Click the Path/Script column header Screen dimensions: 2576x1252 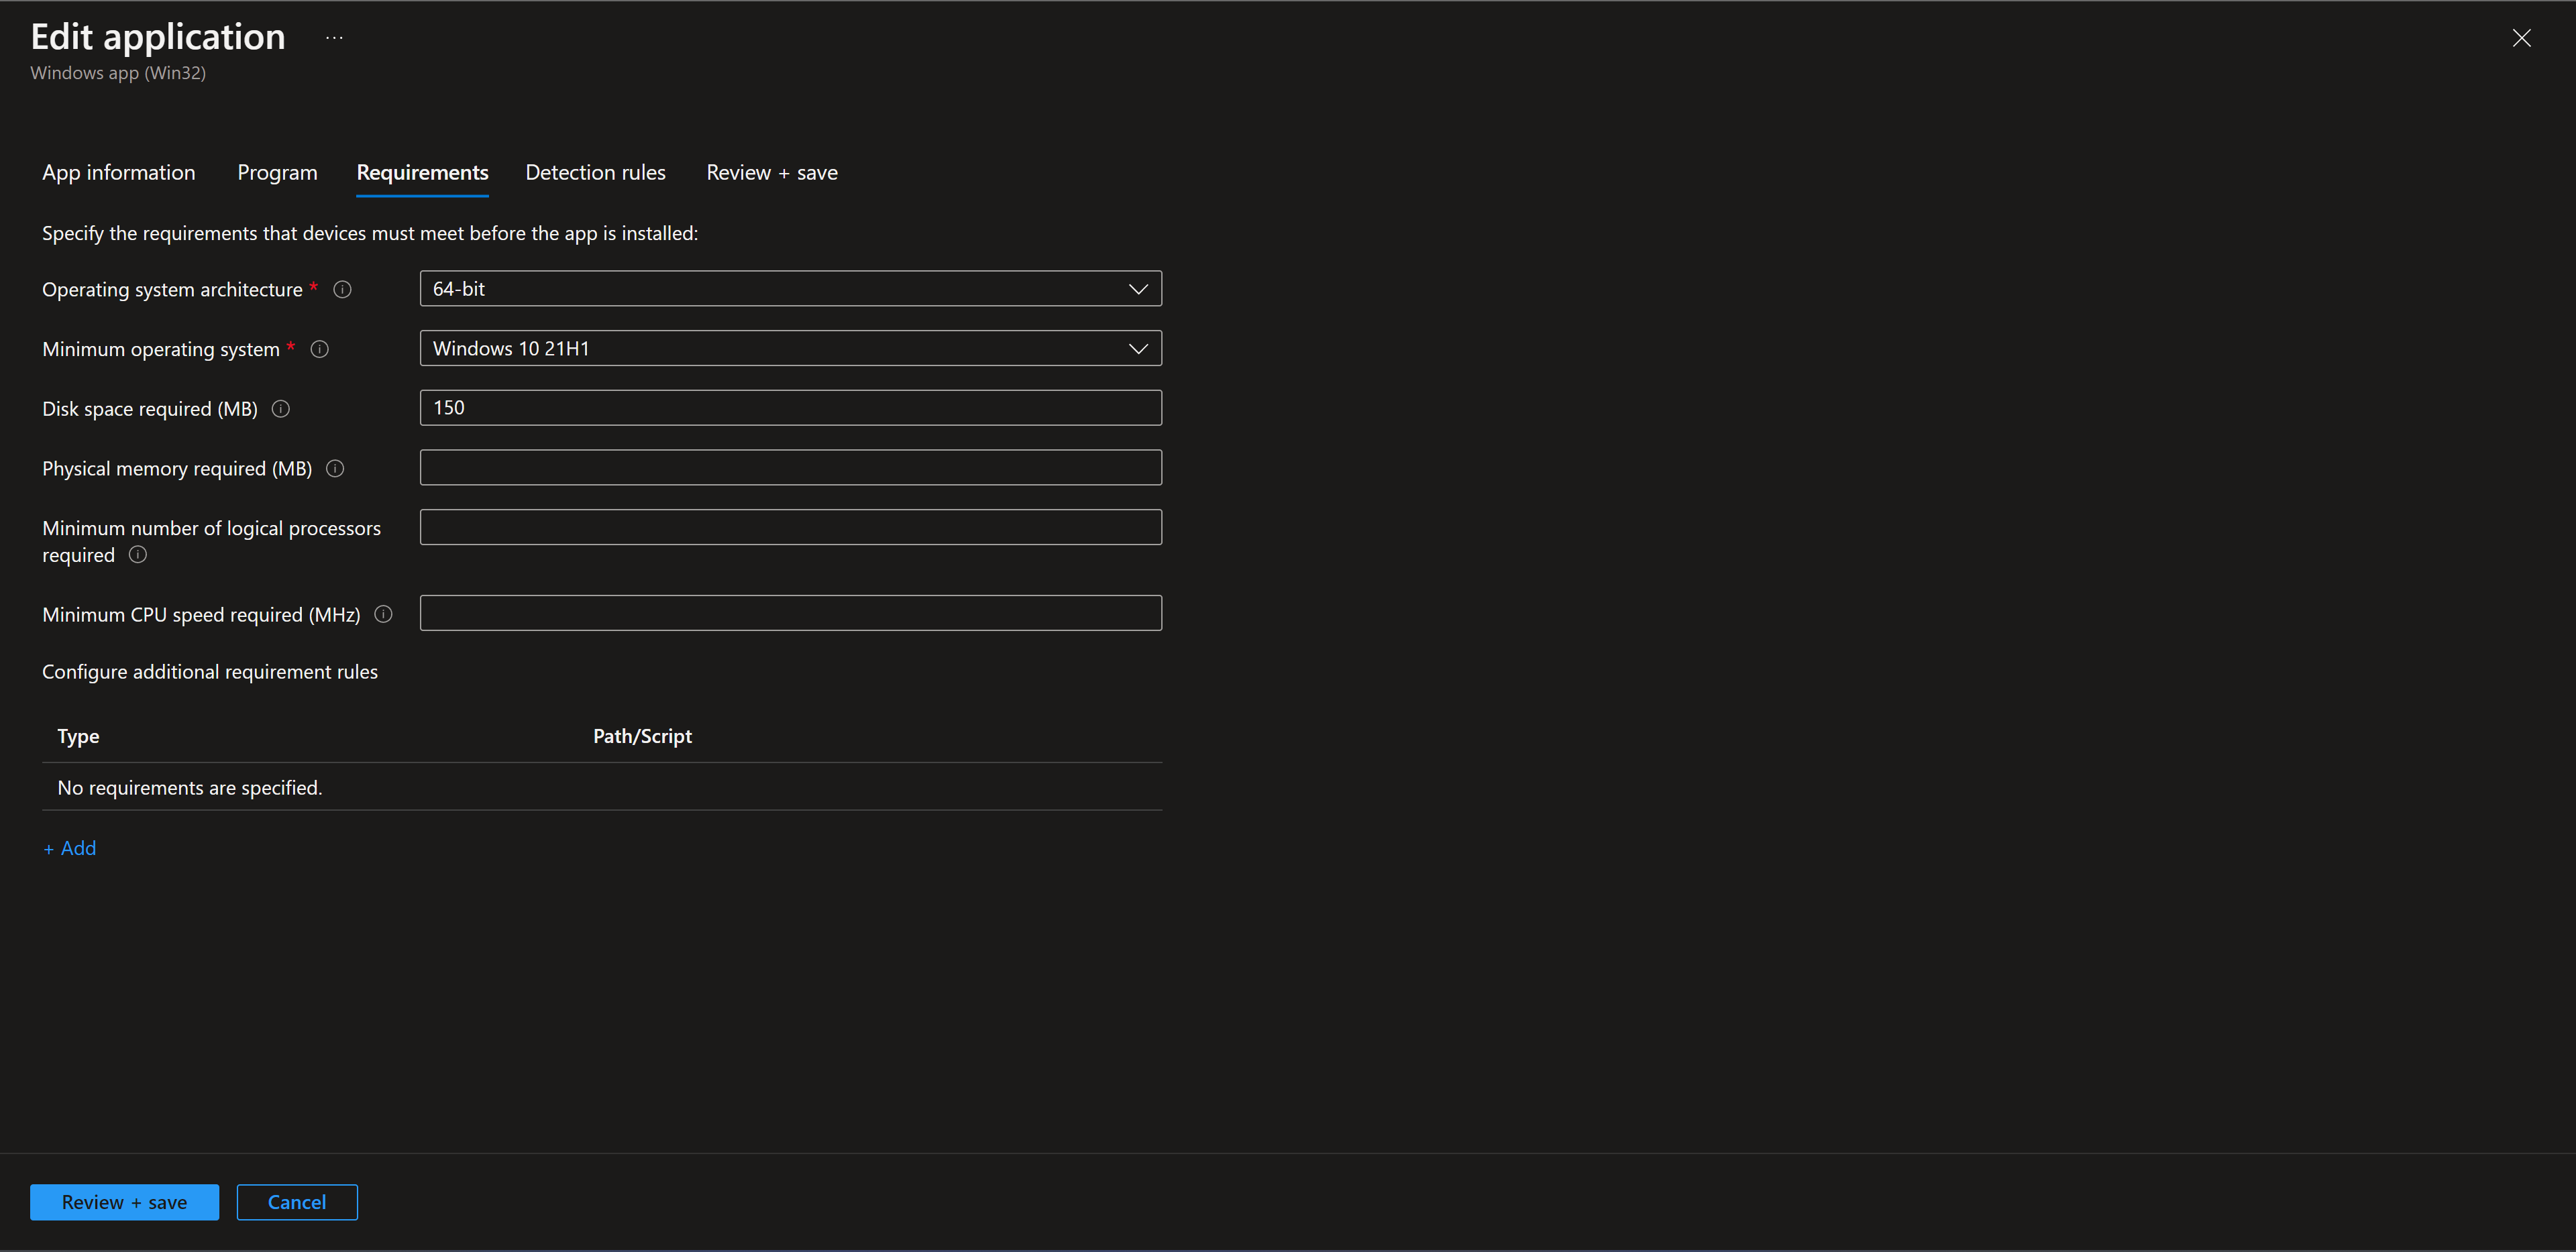click(642, 737)
